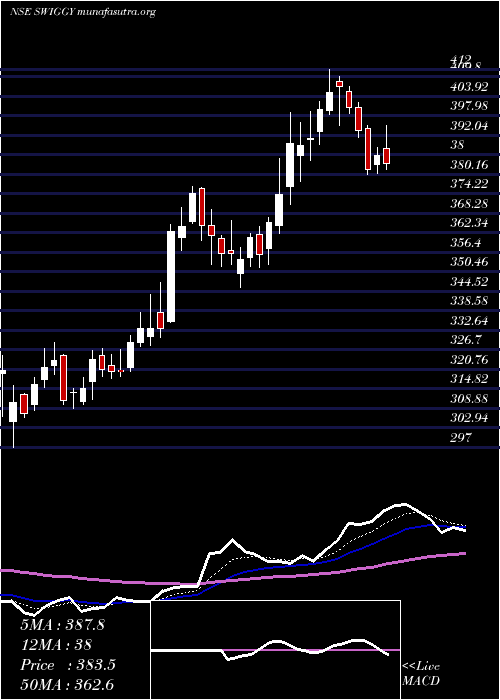Viewport: 500px width, 700px height.
Task: Click the 356.4 price axis label
Action: click(466, 243)
